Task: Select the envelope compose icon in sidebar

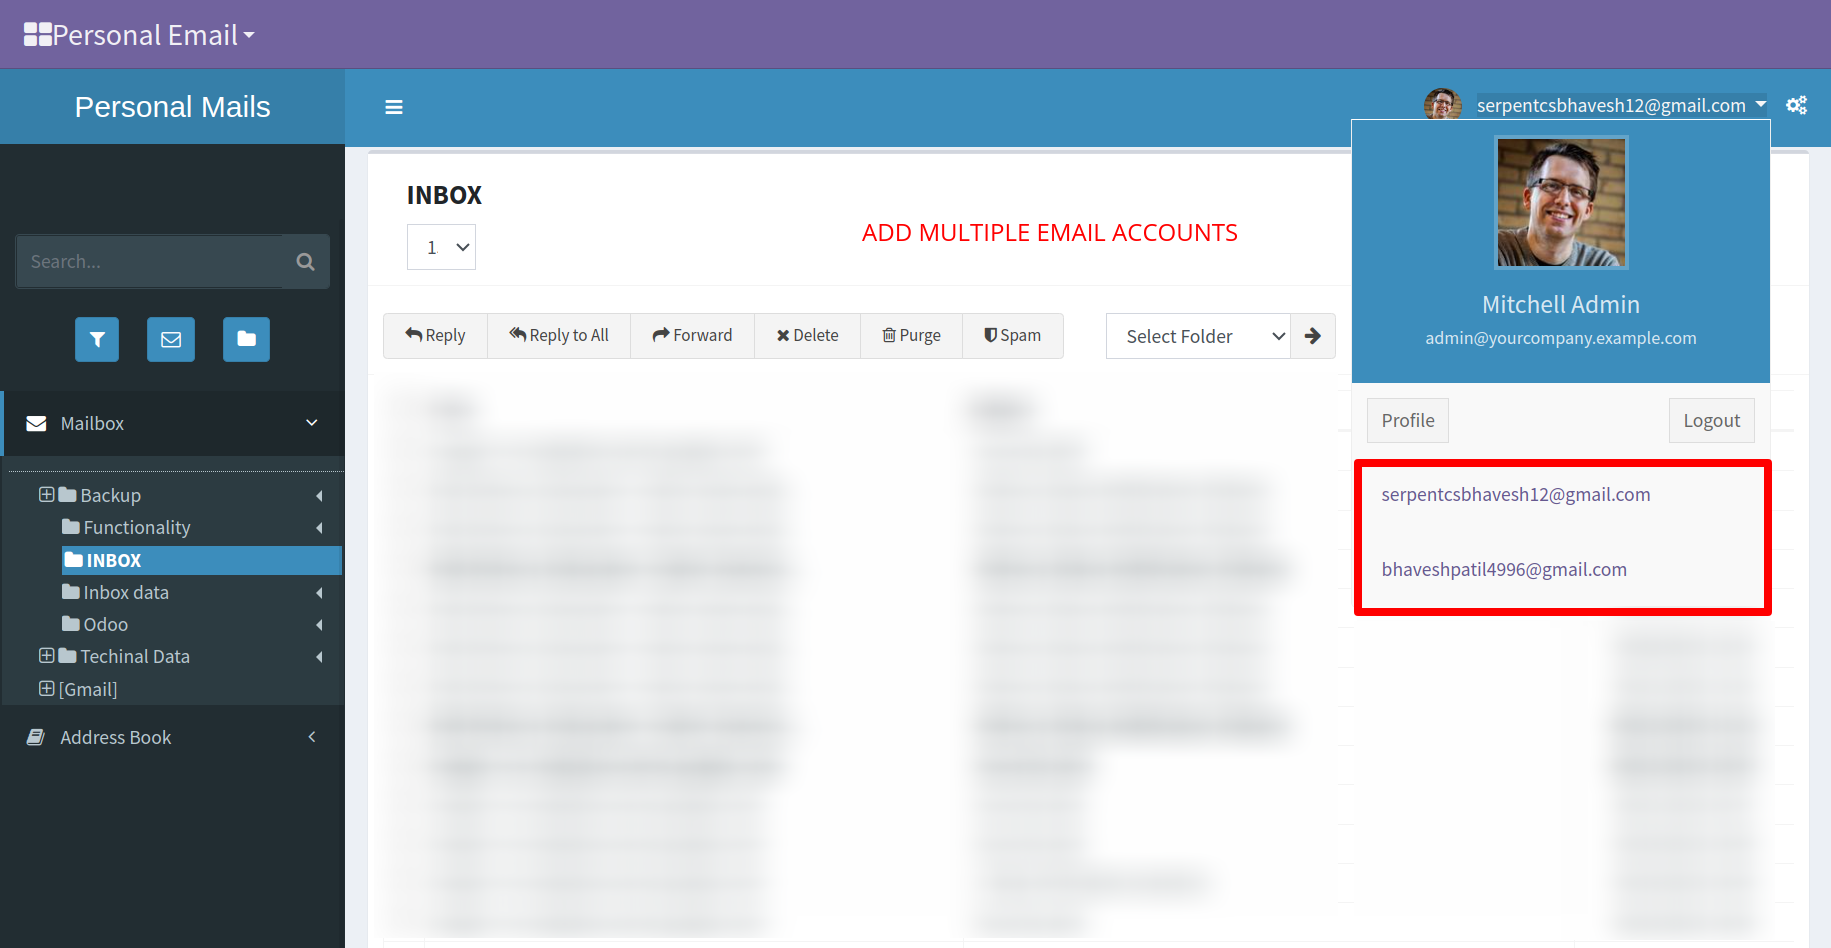Action: tap(170, 339)
